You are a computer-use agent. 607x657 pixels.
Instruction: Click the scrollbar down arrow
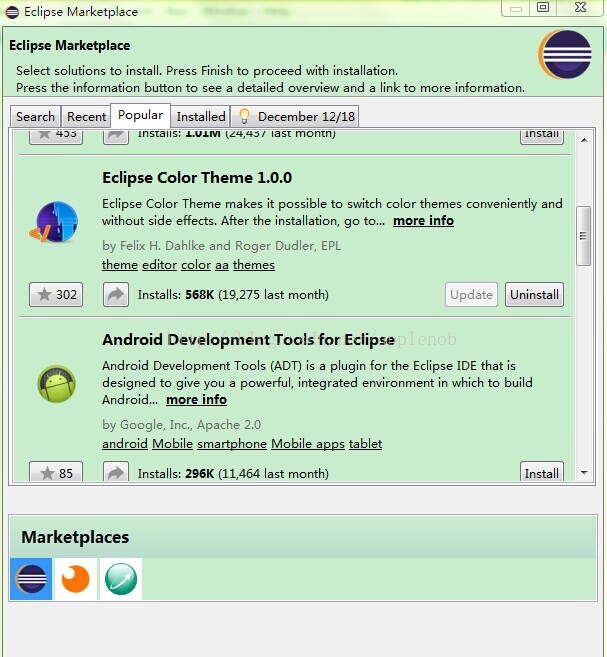coord(584,473)
